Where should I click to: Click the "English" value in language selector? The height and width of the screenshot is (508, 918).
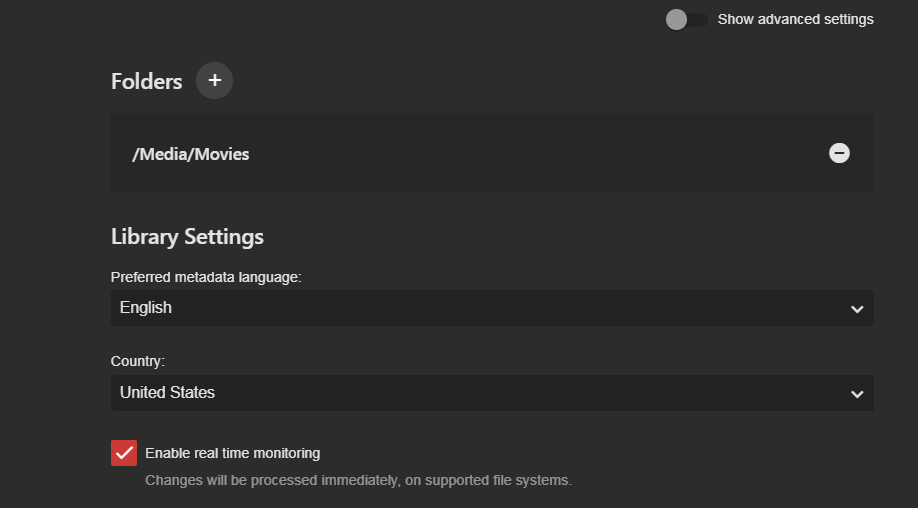click(x=146, y=308)
